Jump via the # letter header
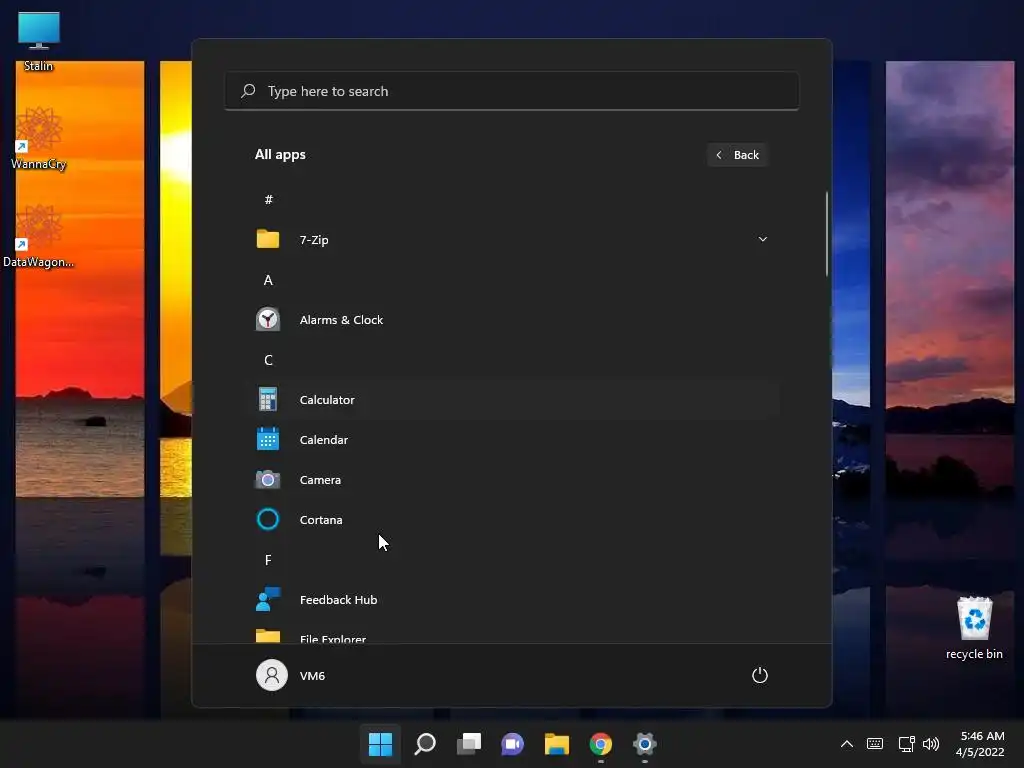 coord(268,199)
